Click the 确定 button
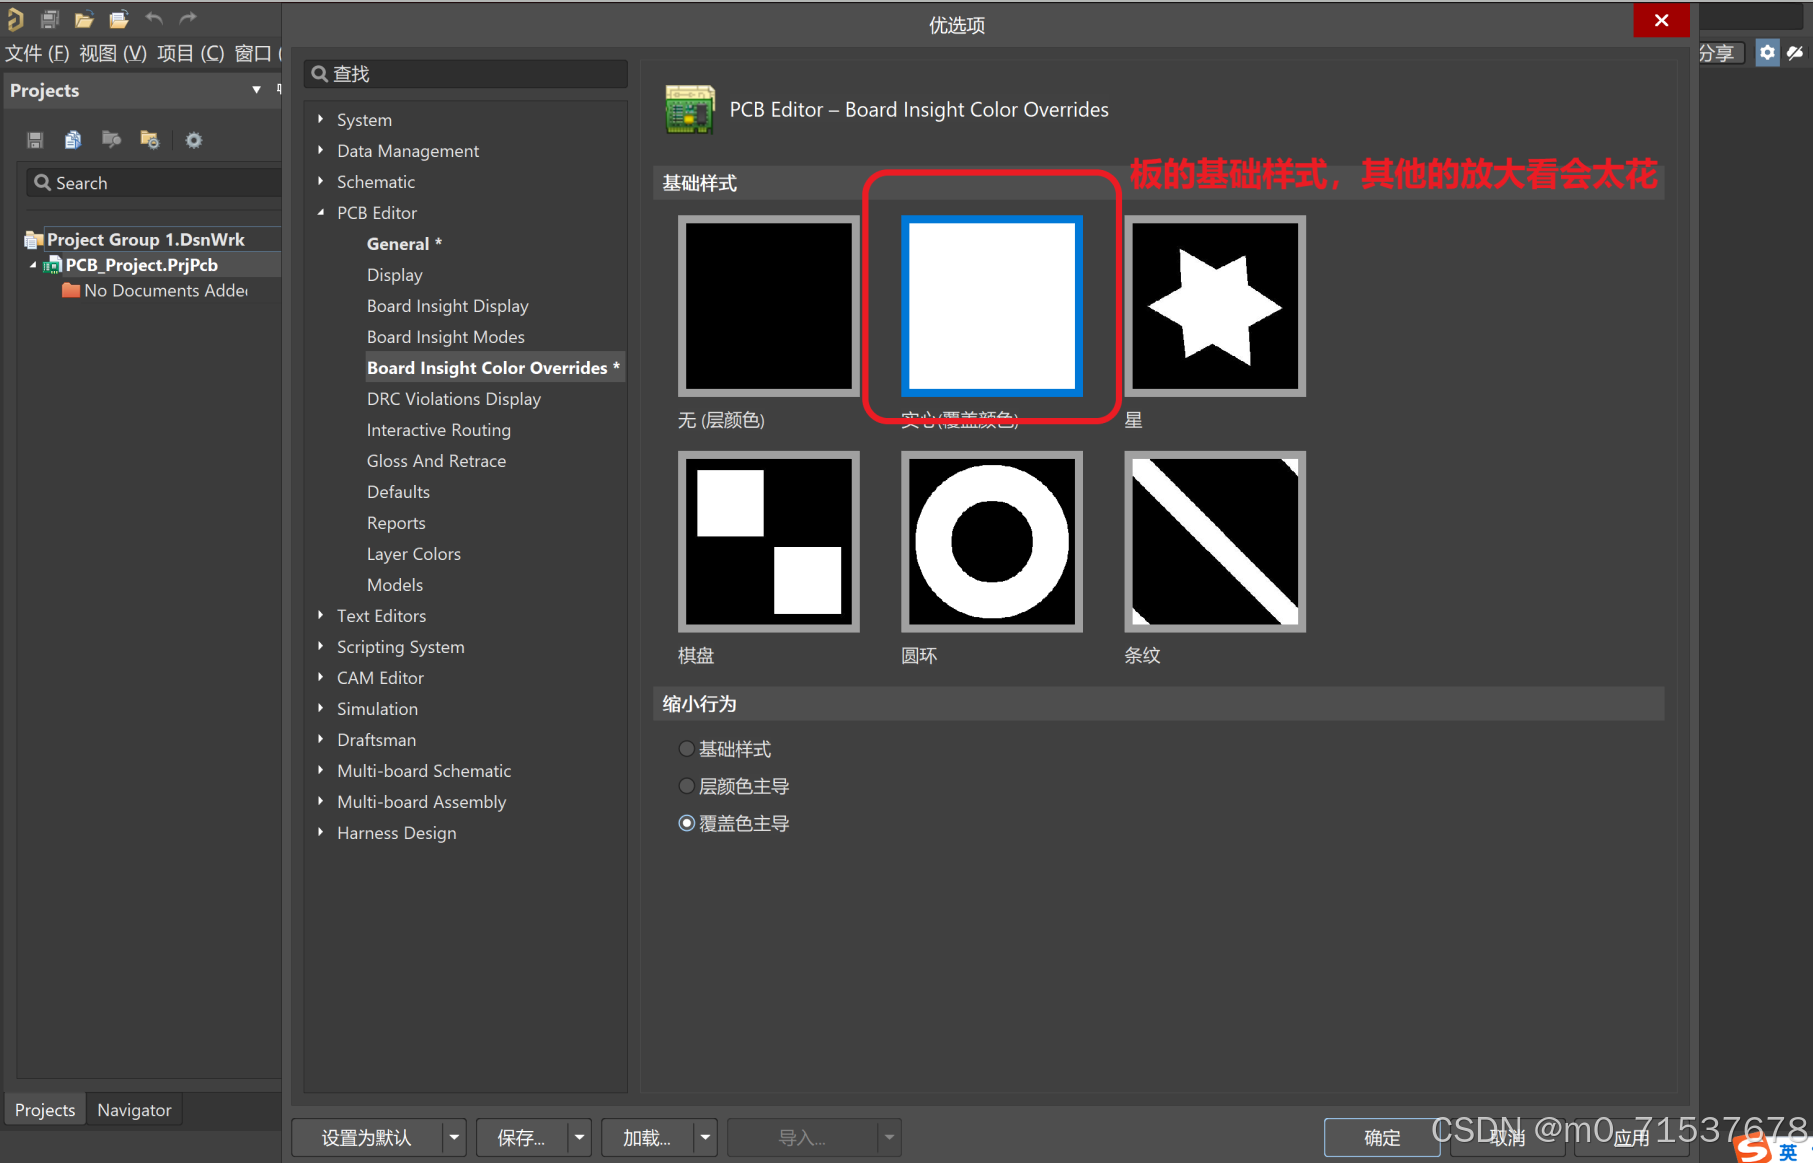Image resolution: width=1813 pixels, height=1163 pixels. point(1382,1137)
